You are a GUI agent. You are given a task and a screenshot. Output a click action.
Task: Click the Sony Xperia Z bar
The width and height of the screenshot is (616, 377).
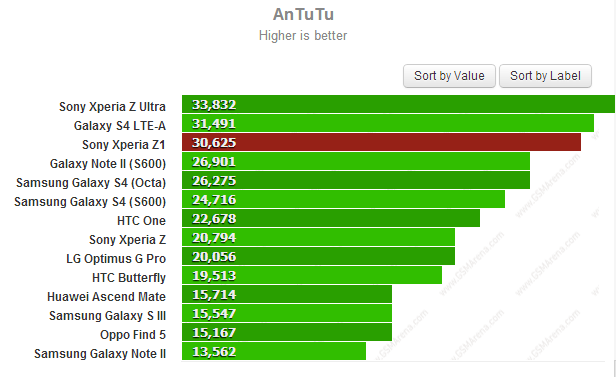318,237
